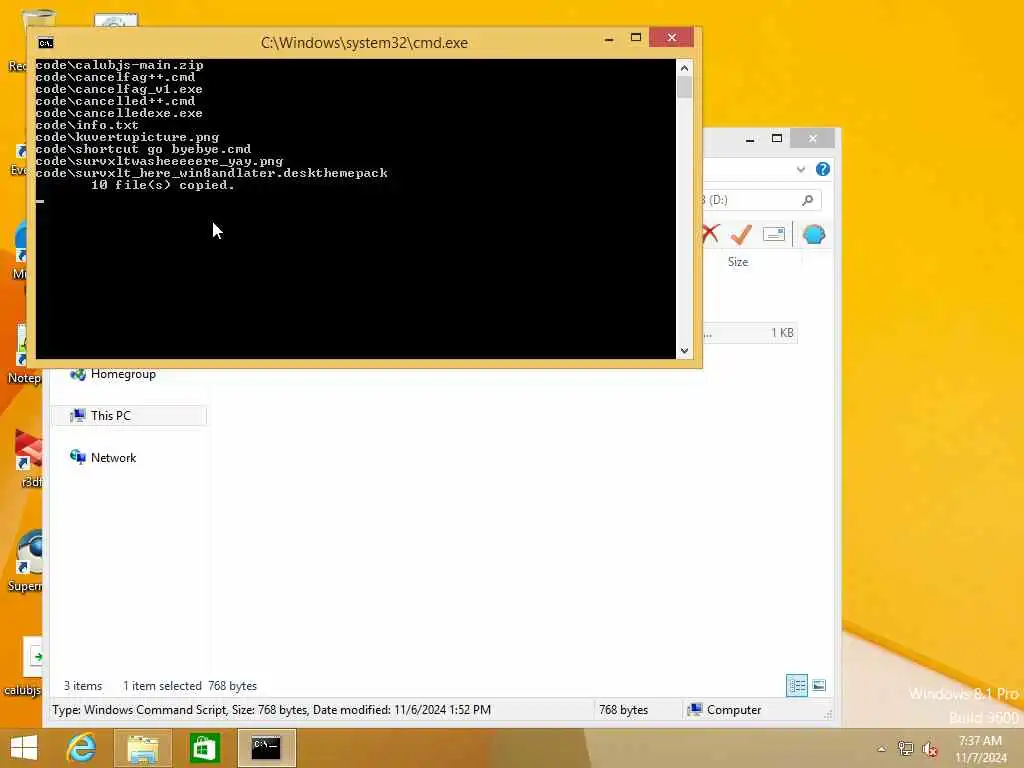1024x768 pixels.
Task: Click the Notepad desktop shortcut
Action: point(24,353)
